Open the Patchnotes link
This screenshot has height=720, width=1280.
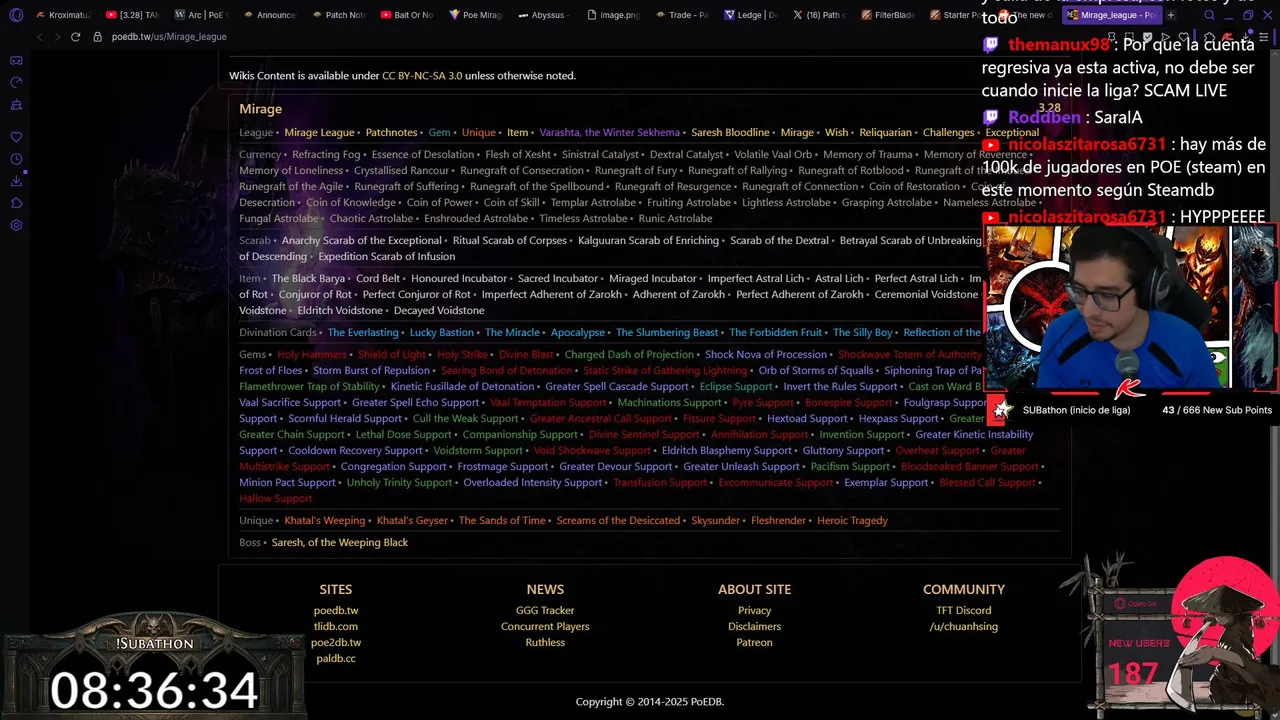391,133
